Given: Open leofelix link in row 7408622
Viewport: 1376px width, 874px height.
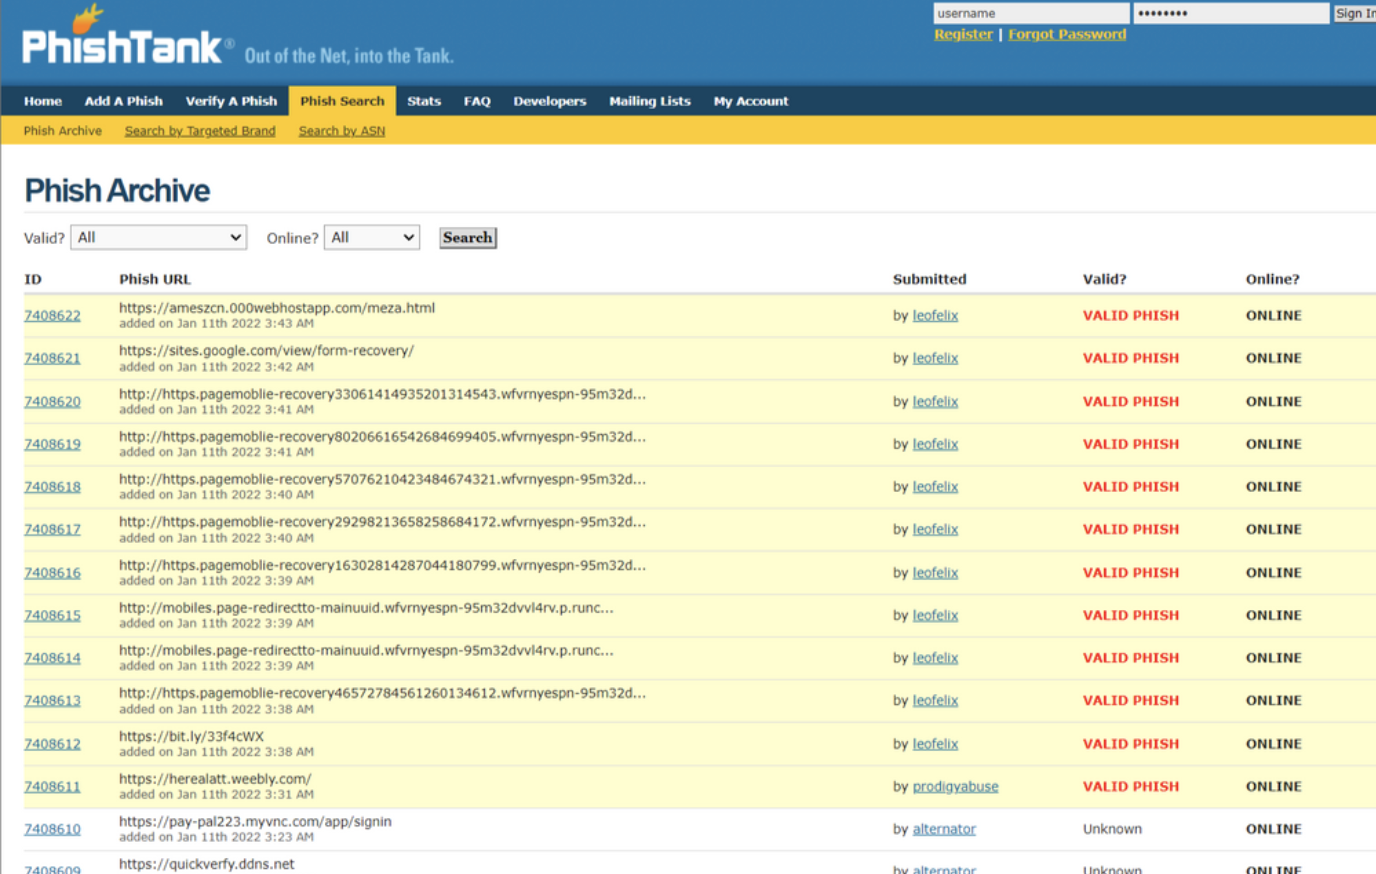Looking at the screenshot, I should click(935, 315).
